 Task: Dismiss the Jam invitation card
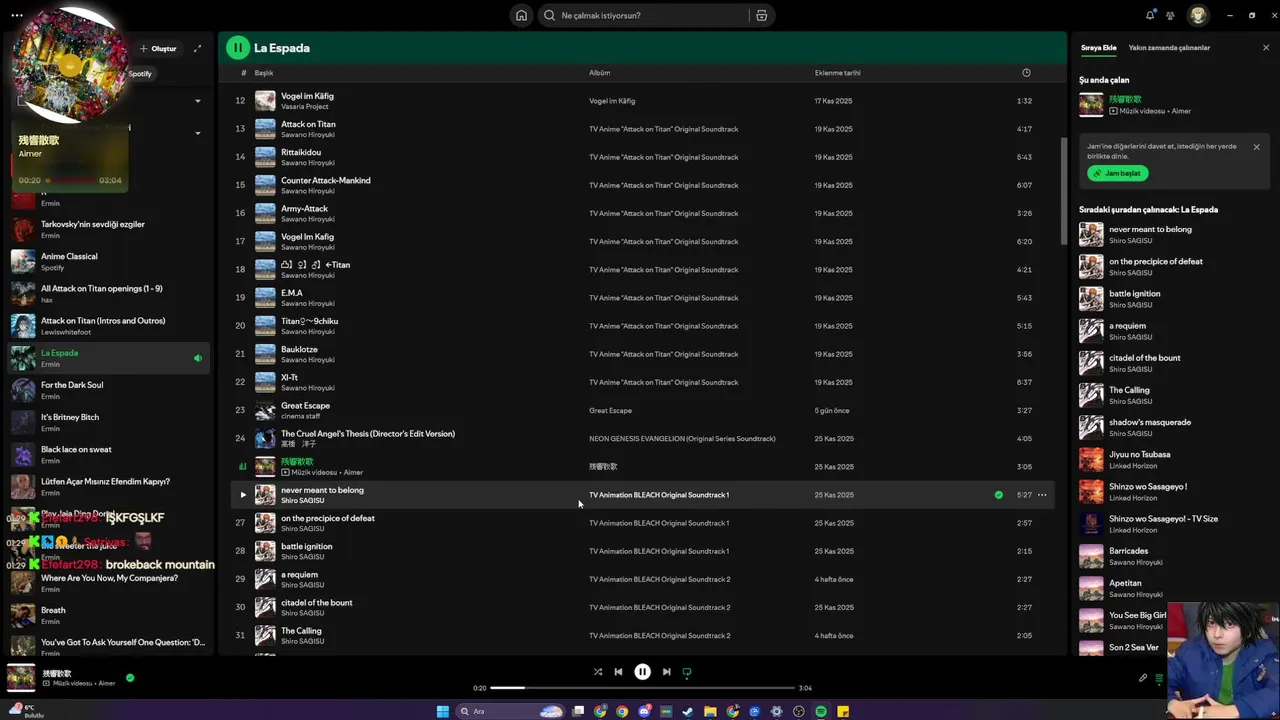[1257, 147]
